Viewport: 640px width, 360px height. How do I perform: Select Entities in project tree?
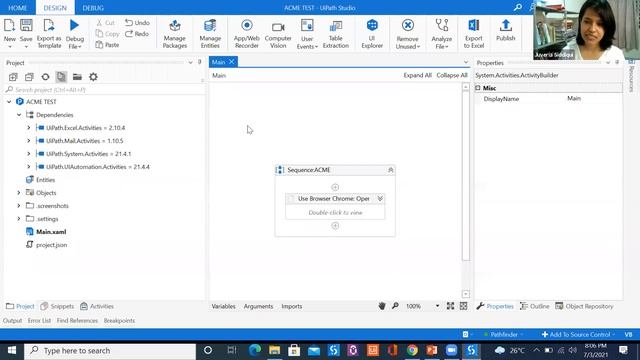pyautogui.click(x=45, y=180)
